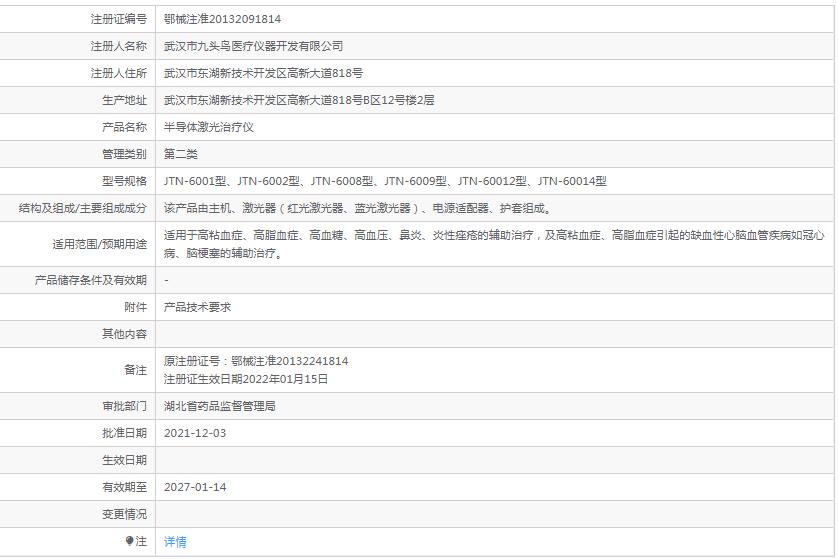
Task: Click the 产品名称 label
Action: [125, 127]
